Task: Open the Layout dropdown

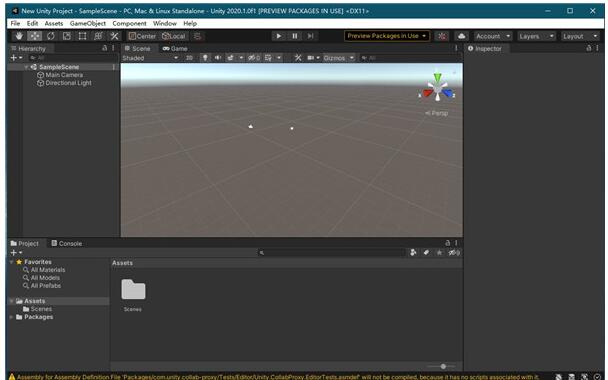Action: pos(580,36)
